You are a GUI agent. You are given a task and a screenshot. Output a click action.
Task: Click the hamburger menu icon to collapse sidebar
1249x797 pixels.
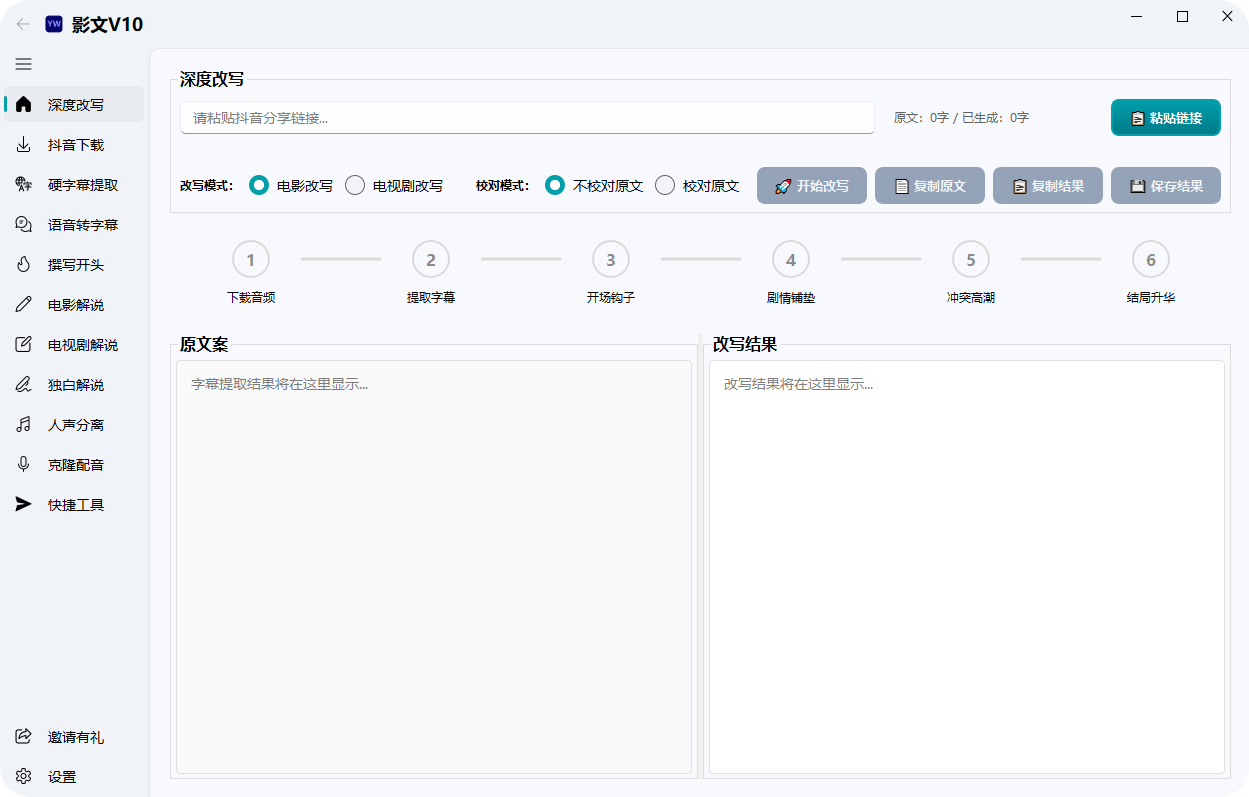(23, 64)
